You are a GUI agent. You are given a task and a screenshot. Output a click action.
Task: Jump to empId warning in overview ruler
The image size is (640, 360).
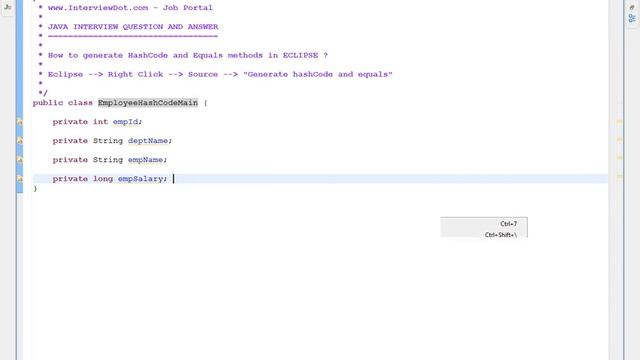pos(619,121)
